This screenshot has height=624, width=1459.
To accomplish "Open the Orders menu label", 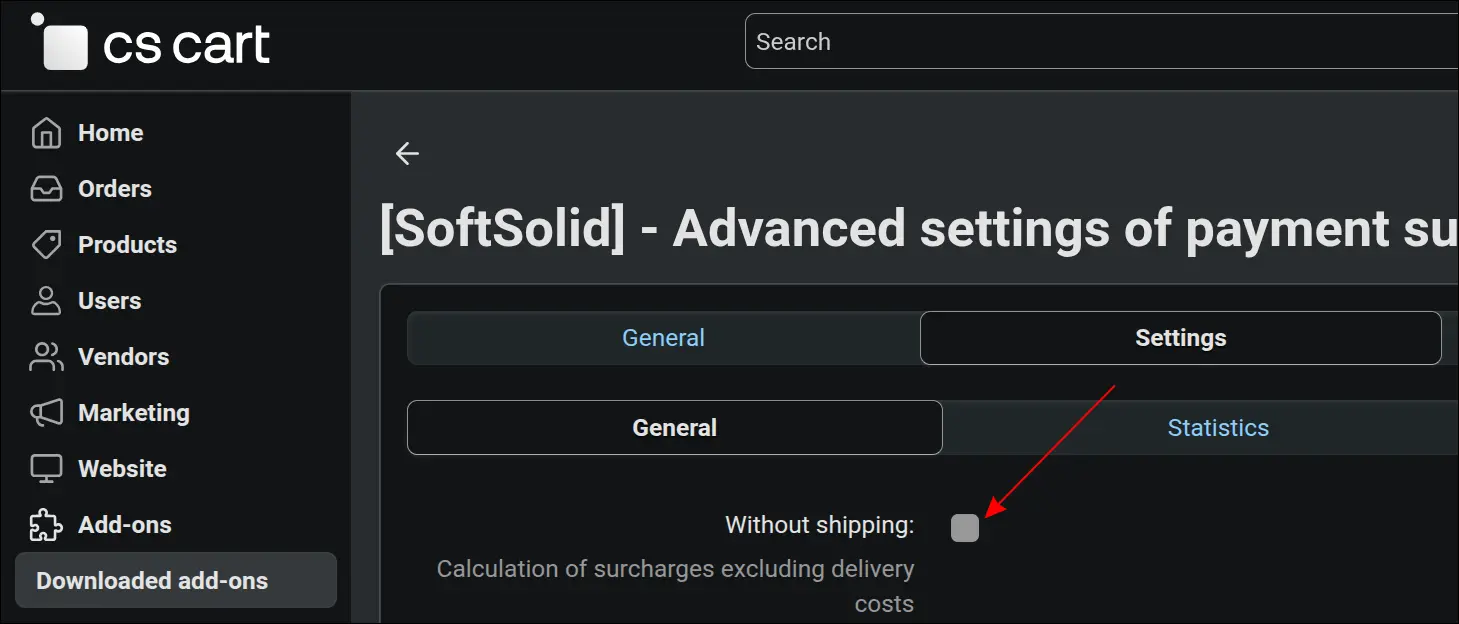I will pos(115,189).
